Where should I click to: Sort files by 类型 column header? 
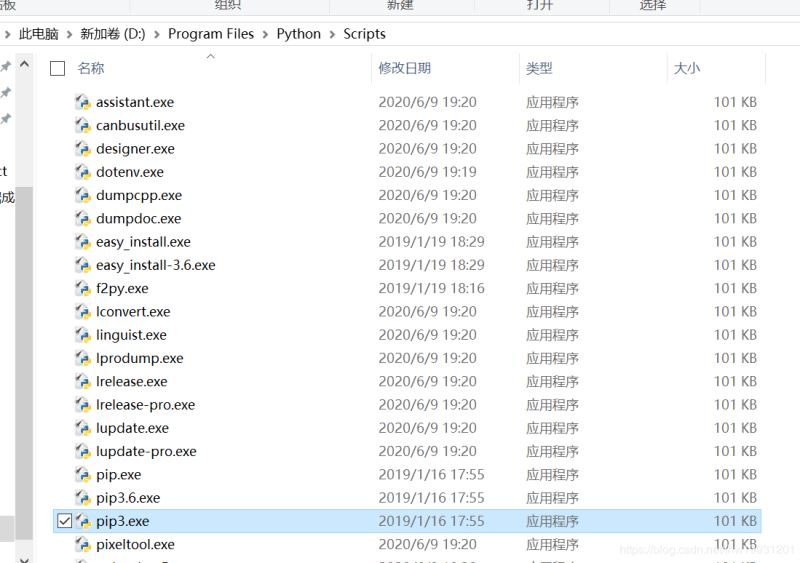tap(539, 68)
